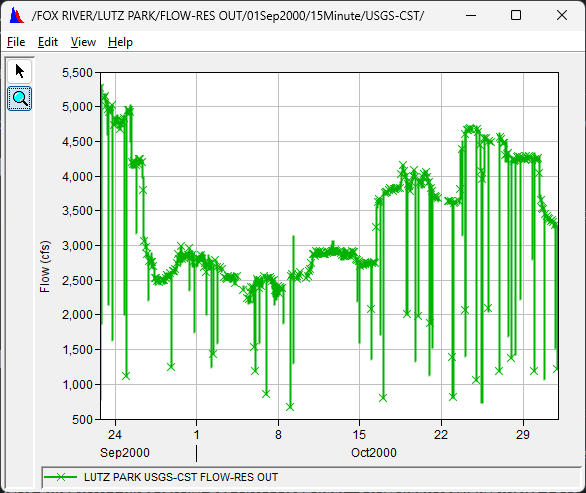The image size is (586, 493).
Task: Select the LUTZ PARK USGS-CST FLOW-RES OUT legend label
Action: pyautogui.click(x=181, y=477)
